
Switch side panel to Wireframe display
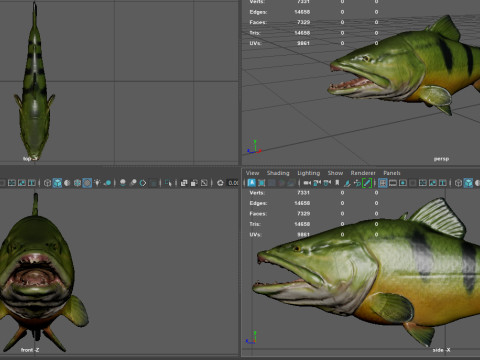point(458,183)
